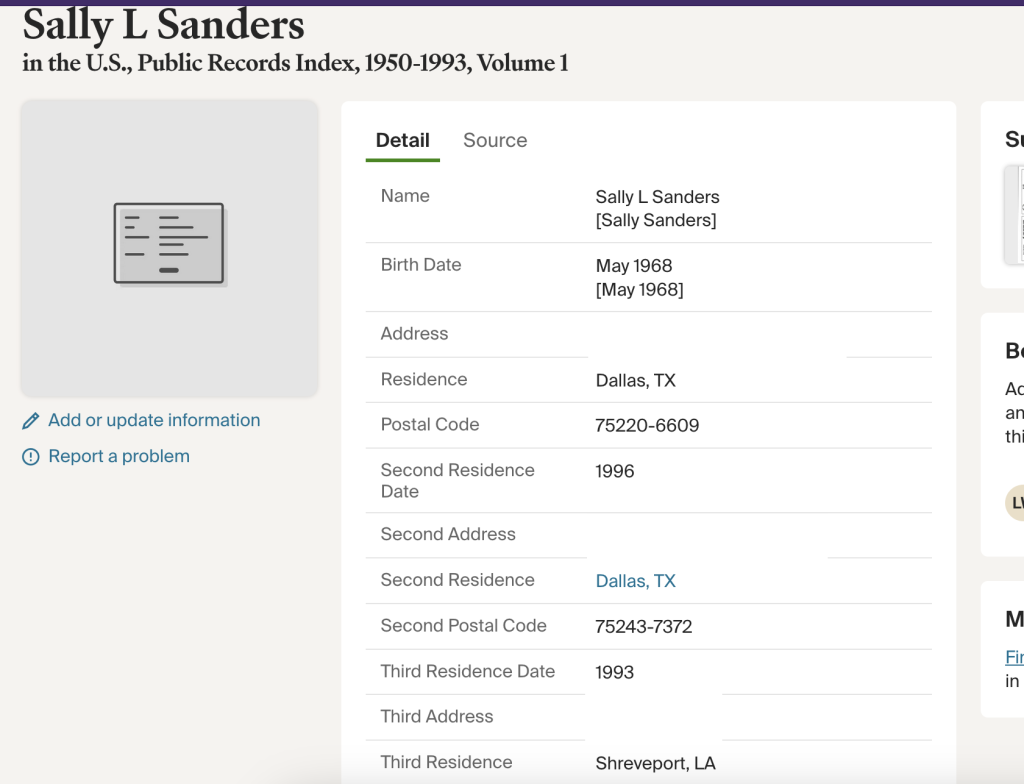Open the Add or update information link
This screenshot has height=784, width=1024.
[154, 420]
